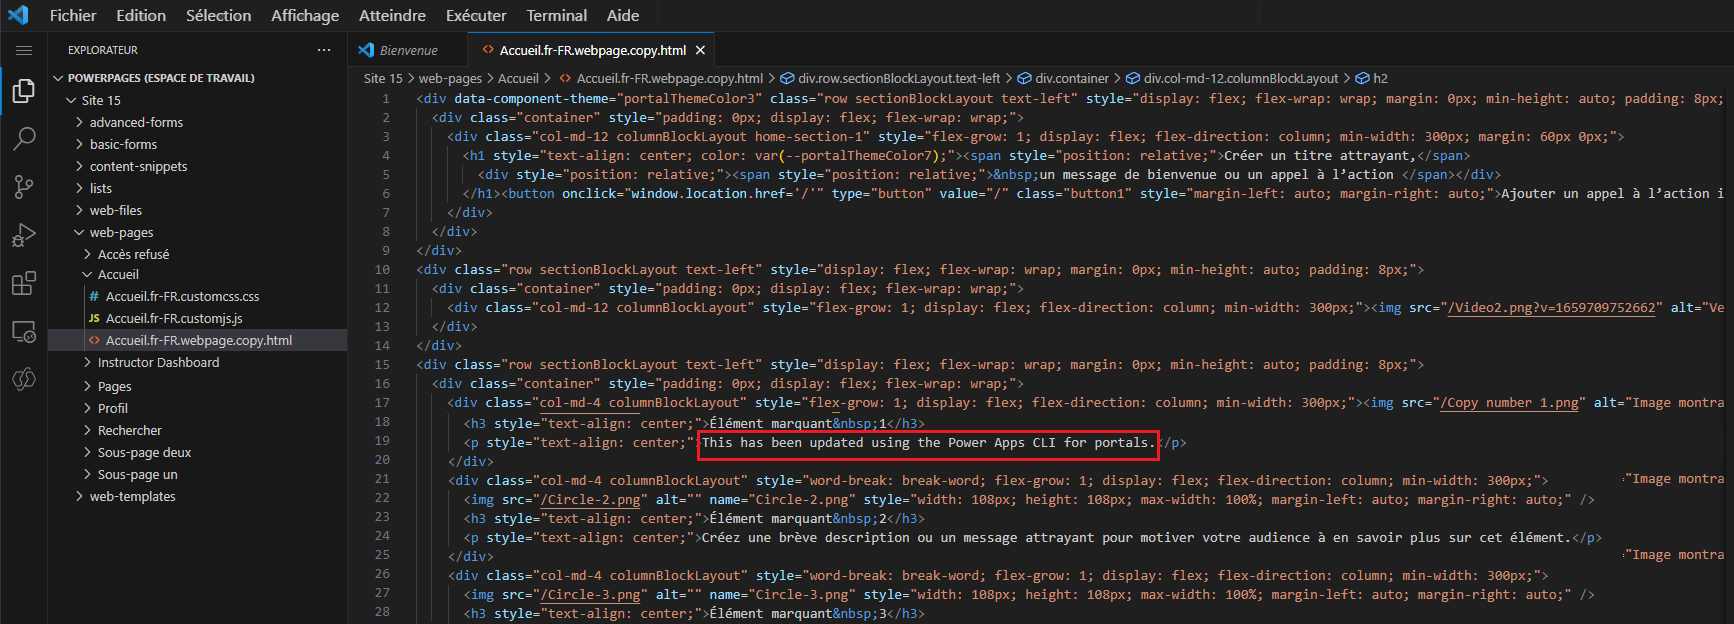The width and height of the screenshot is (1734, 624).
Task: Click the EXPLORATEUR panel title
Action: (103, 50)
